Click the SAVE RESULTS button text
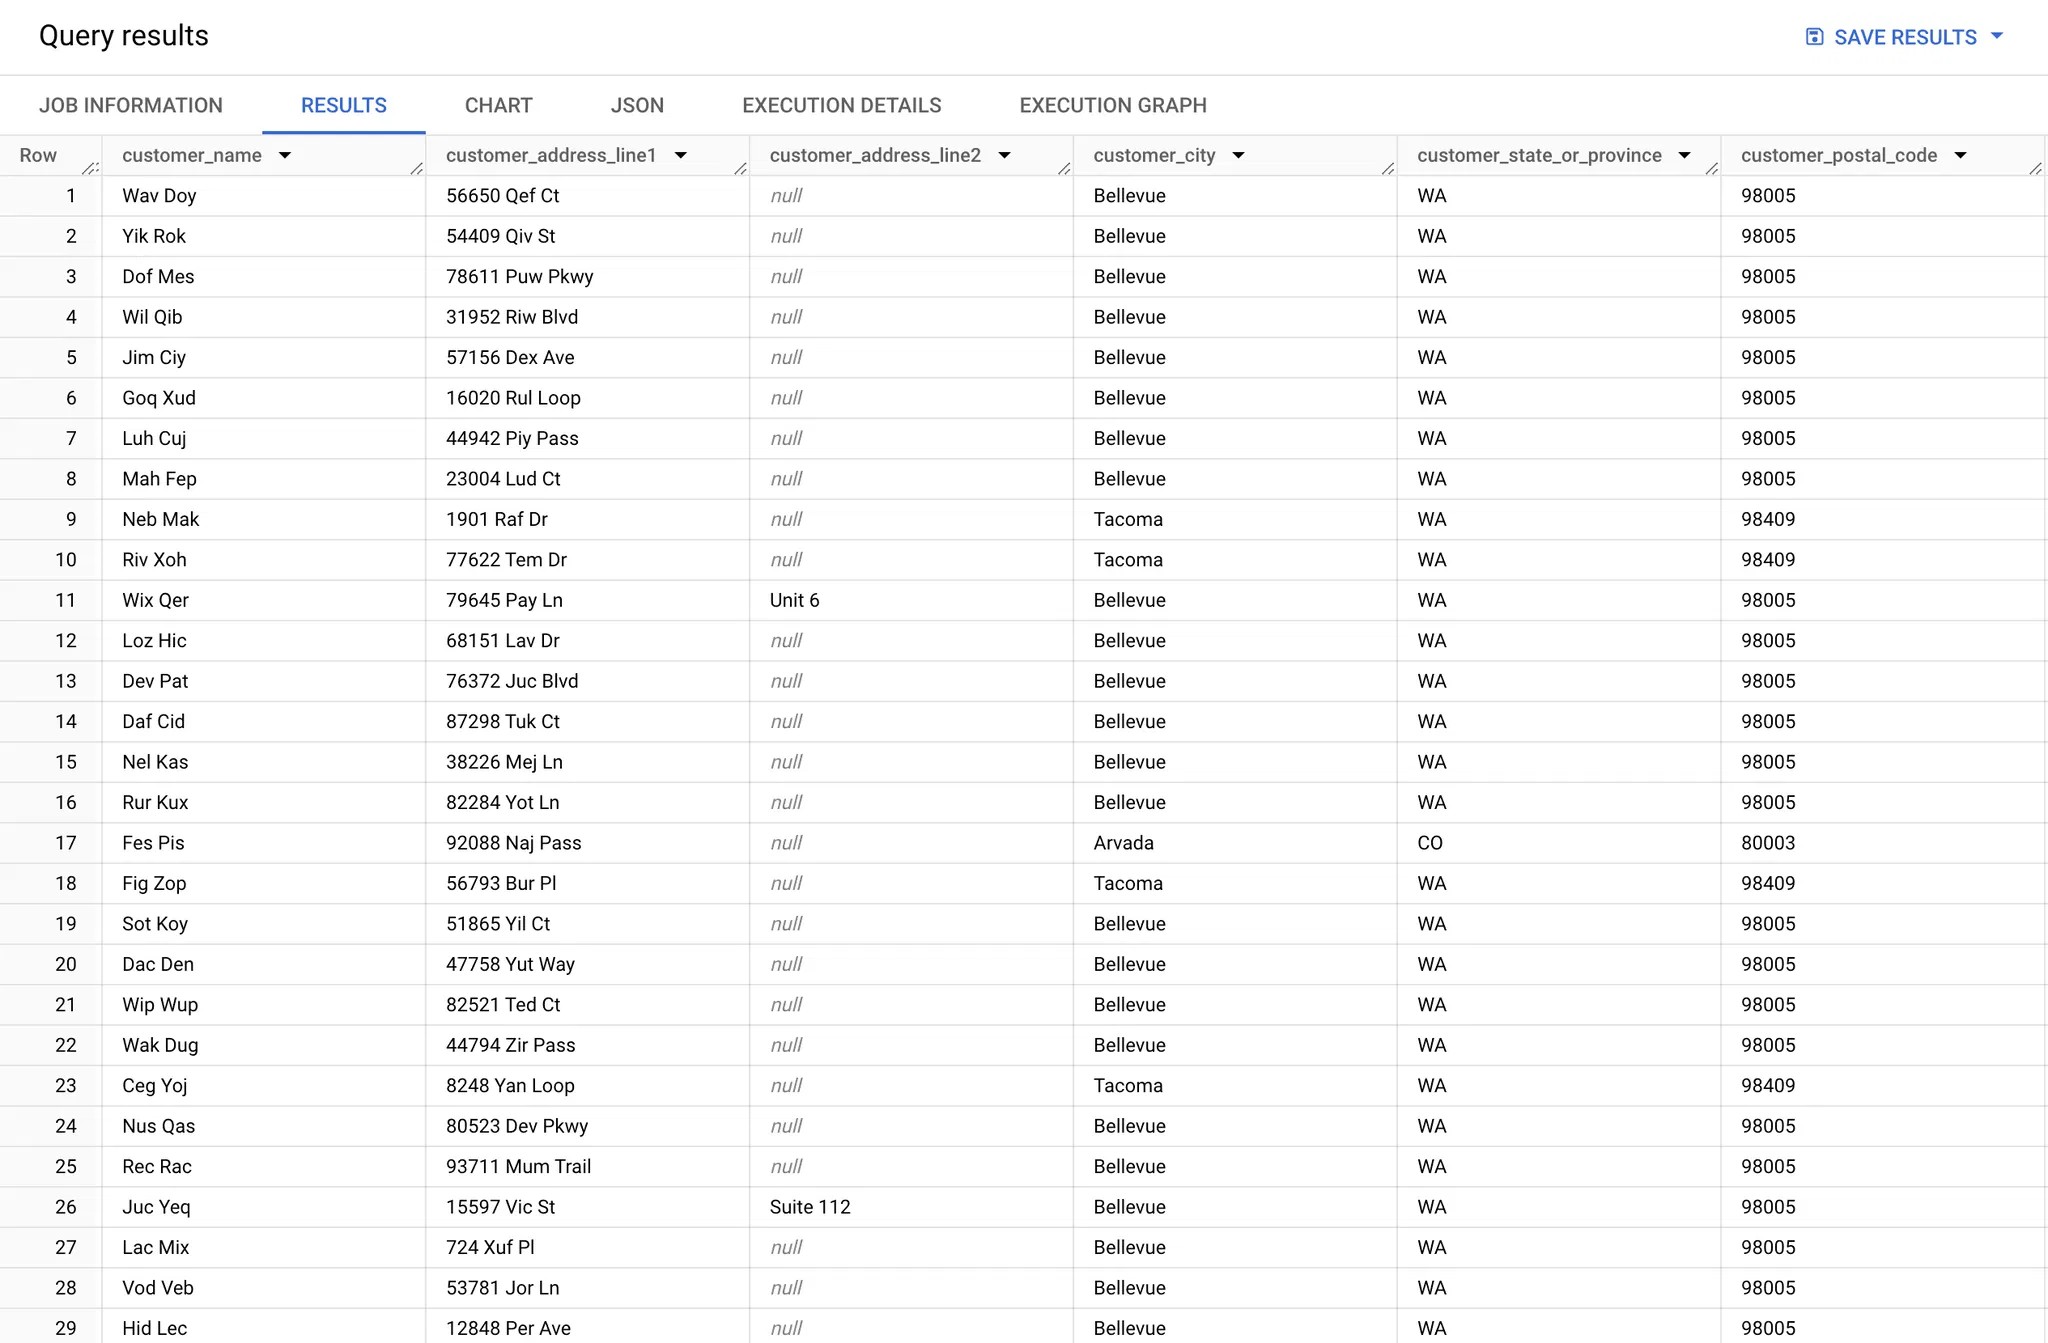Screen dimensions: 2048x1343 [x=1905, y=37]
